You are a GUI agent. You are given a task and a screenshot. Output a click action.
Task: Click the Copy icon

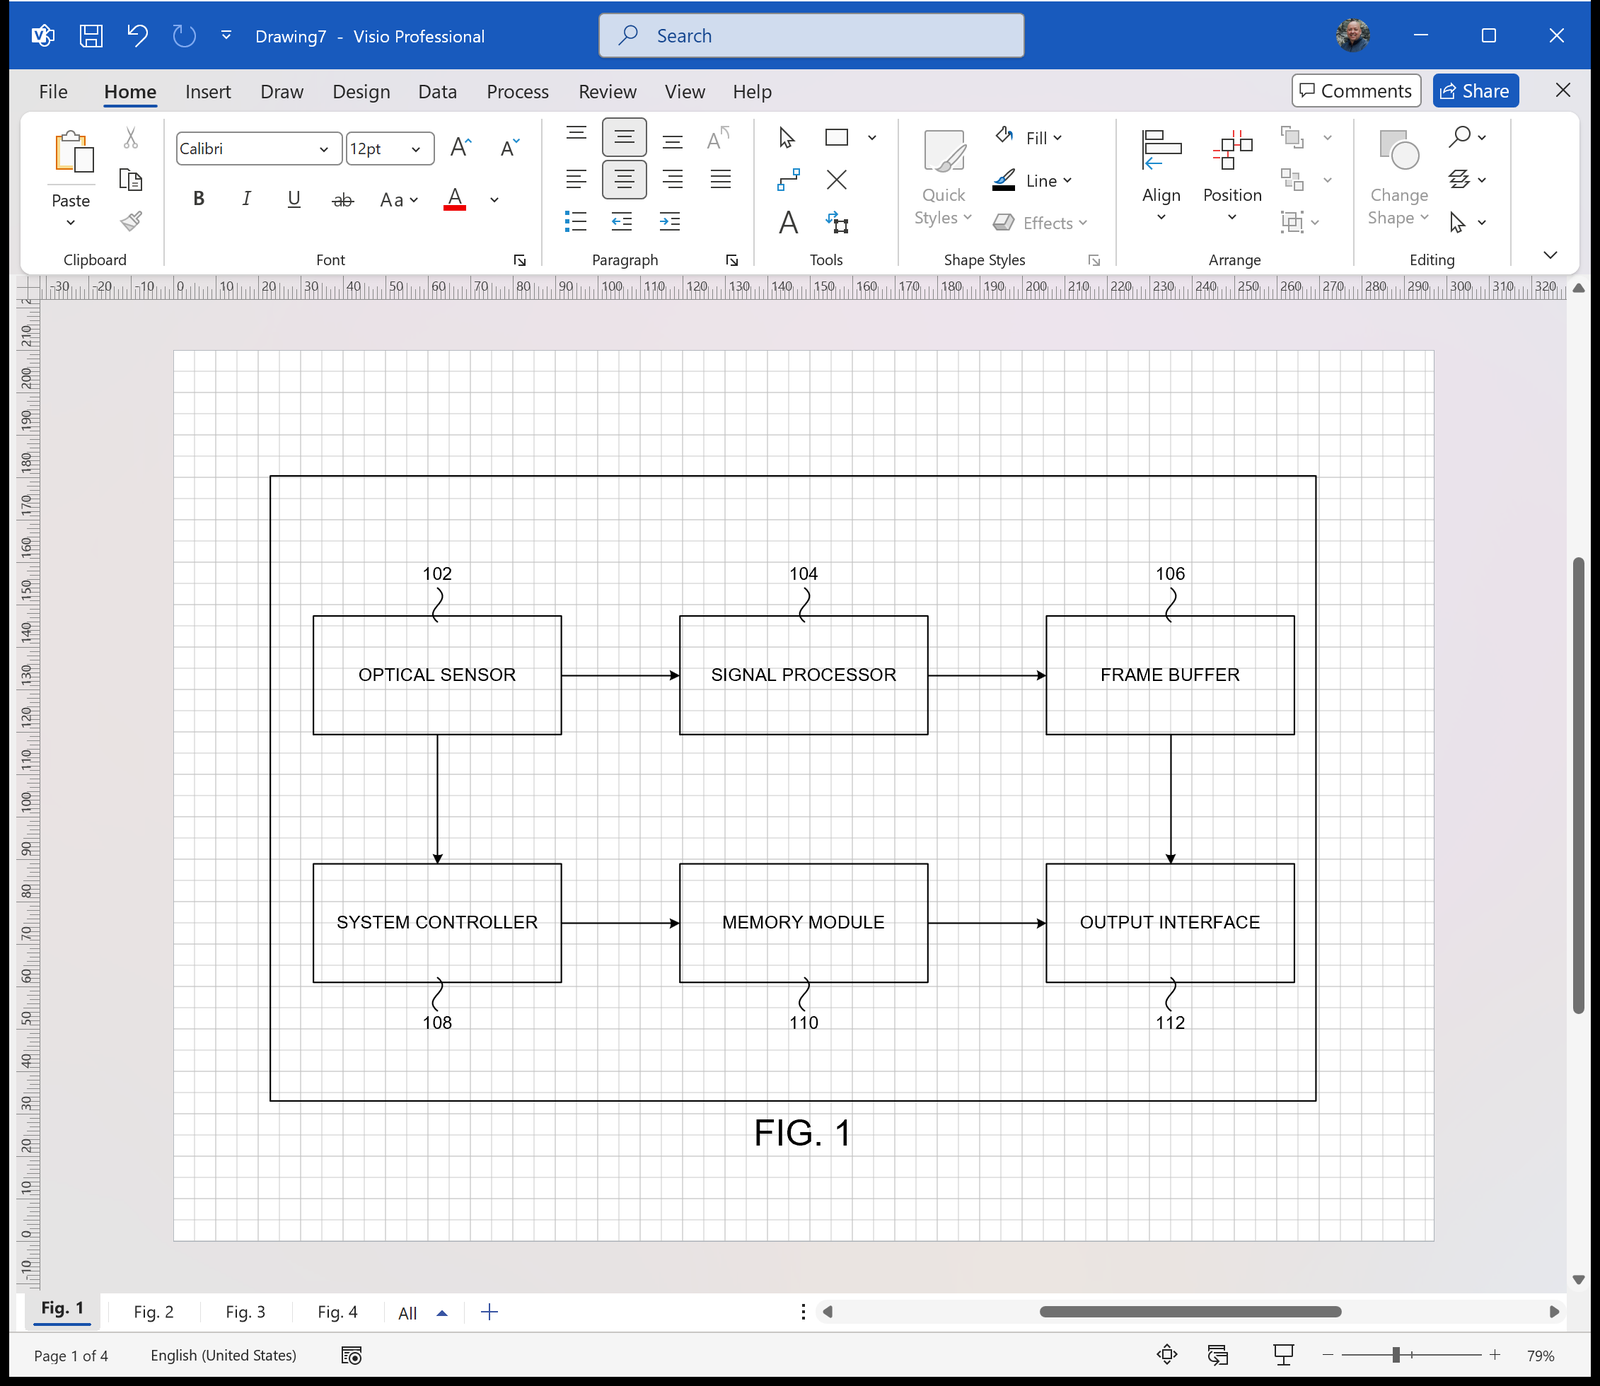[131, 180]
